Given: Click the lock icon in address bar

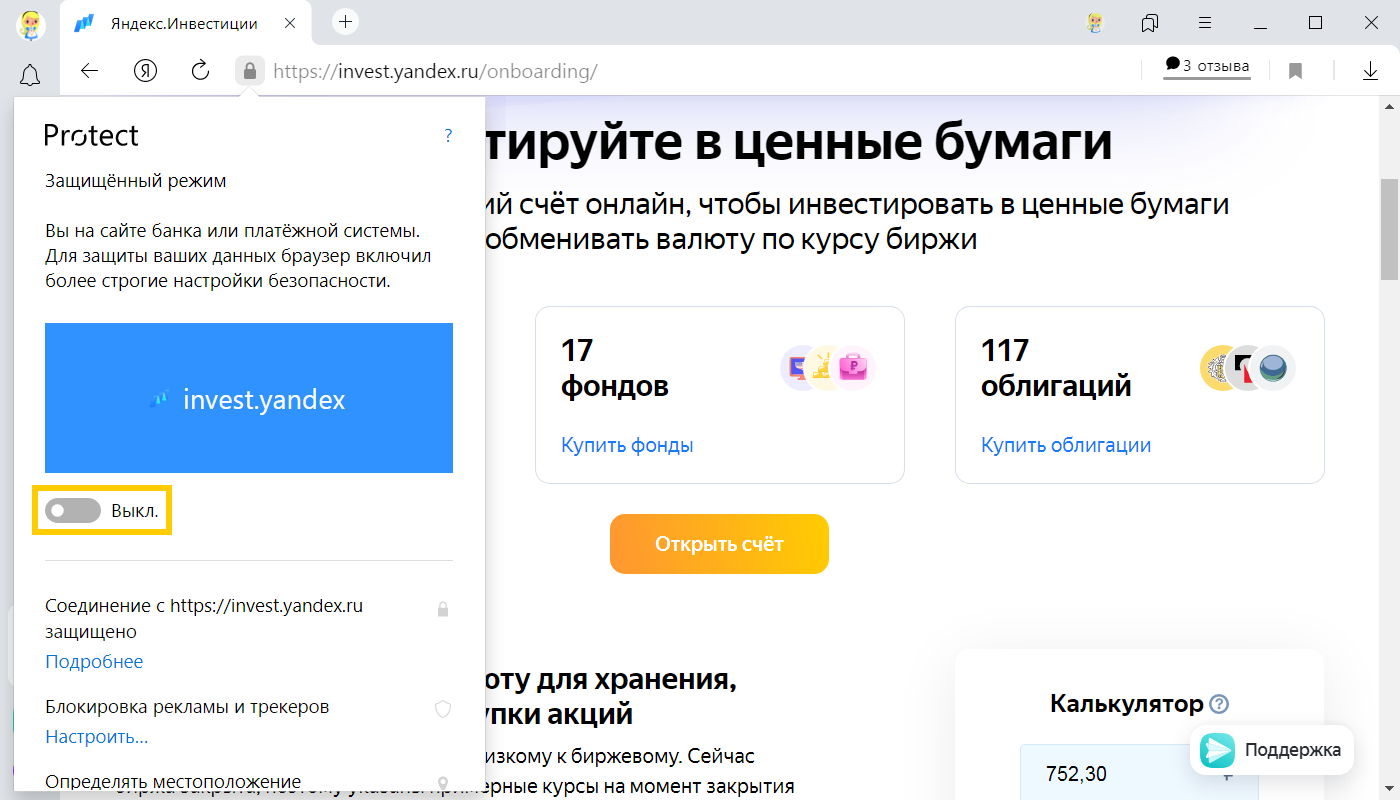Looking at the screenshot, I should (x=249, y=71).
